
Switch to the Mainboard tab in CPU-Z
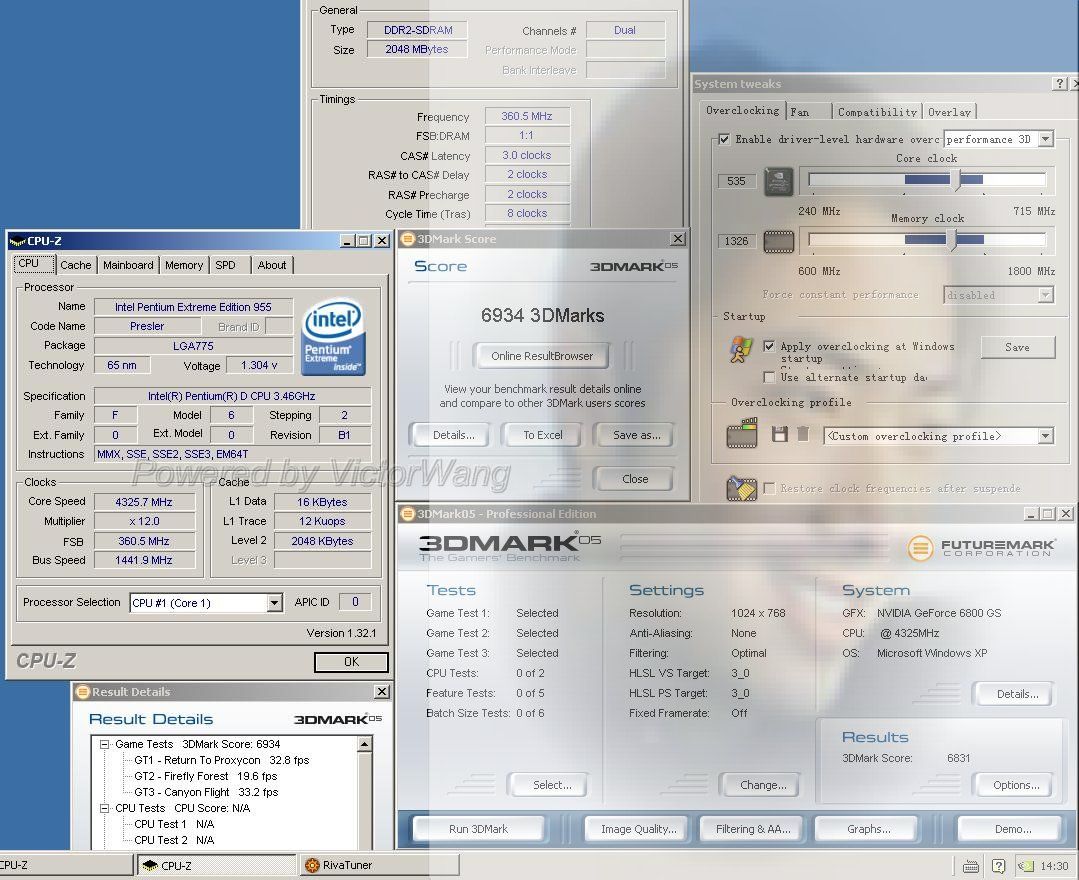(x=128, y=265)
